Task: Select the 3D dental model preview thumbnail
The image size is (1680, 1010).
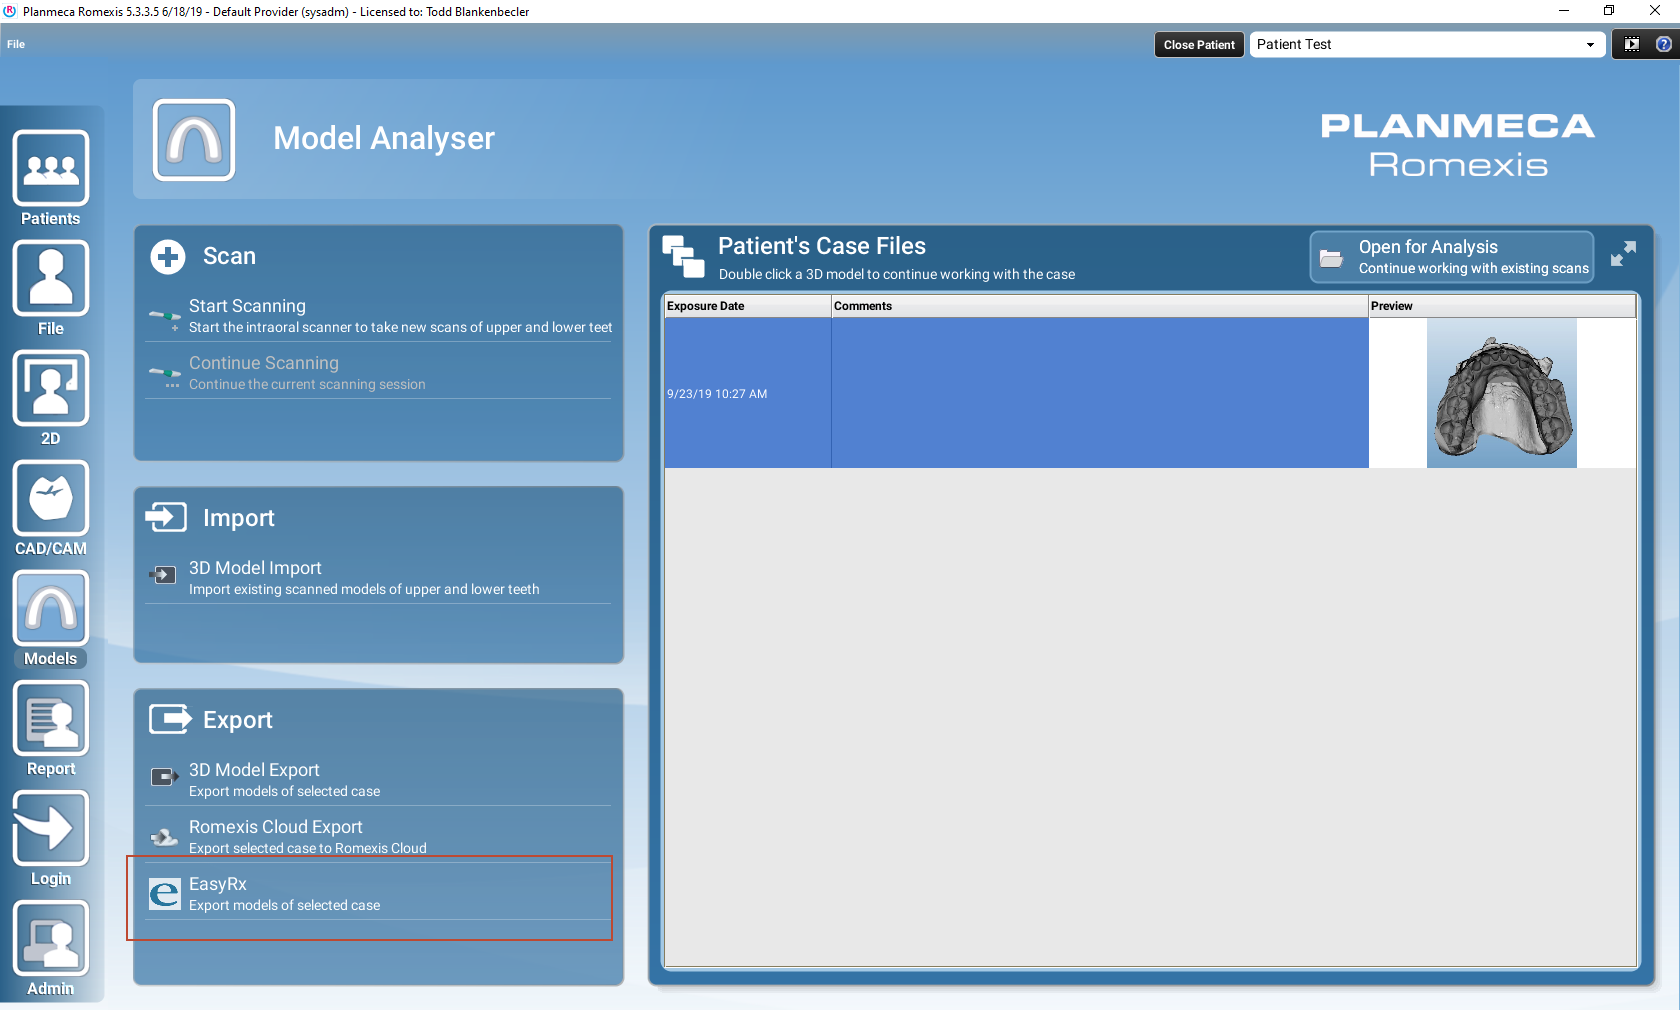Action: tap(1502, 393)
